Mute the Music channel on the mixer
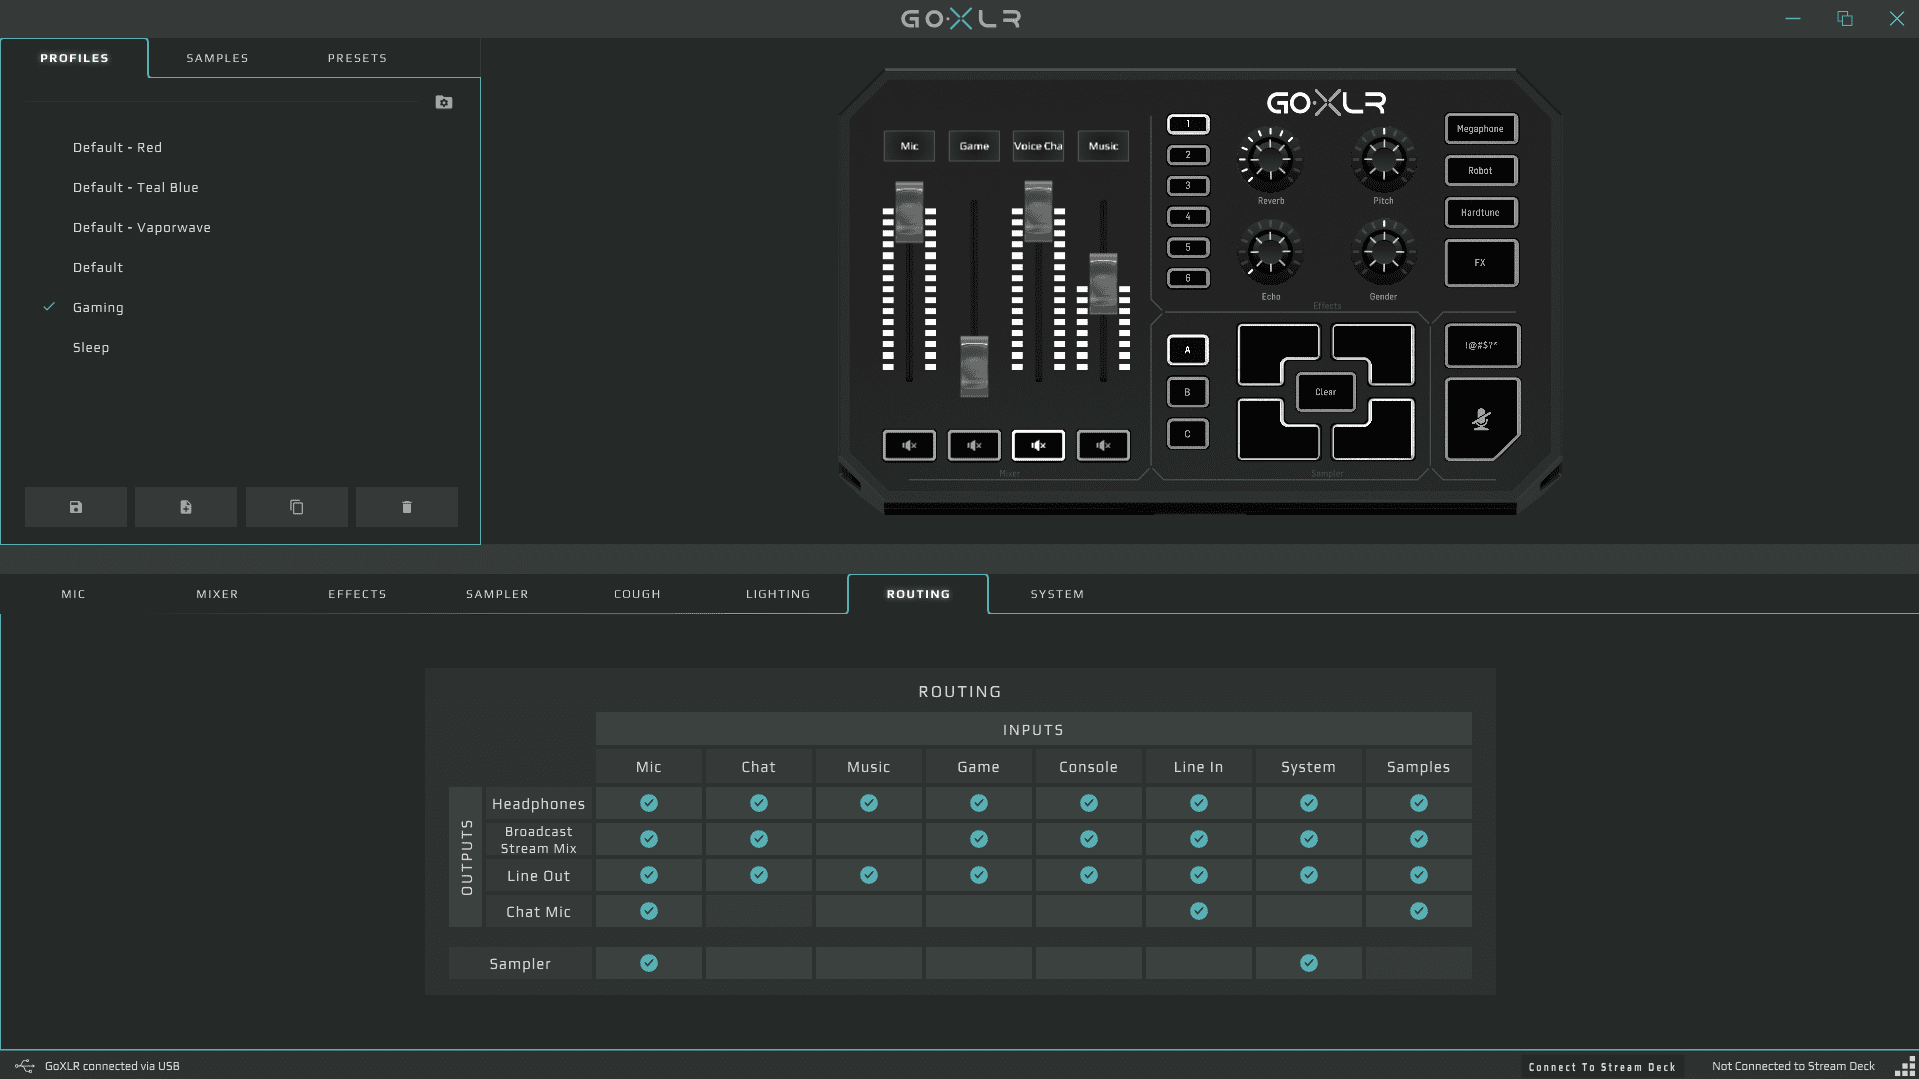 pyautogui.click(x=1103, y=445)
